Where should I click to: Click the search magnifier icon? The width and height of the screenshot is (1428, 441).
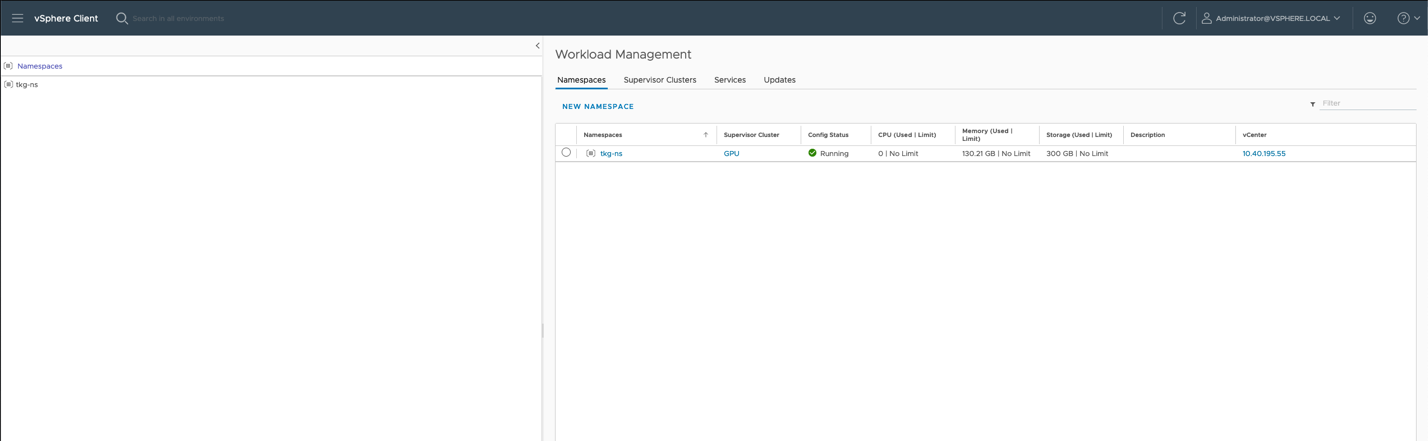click(x=122, y=18)
